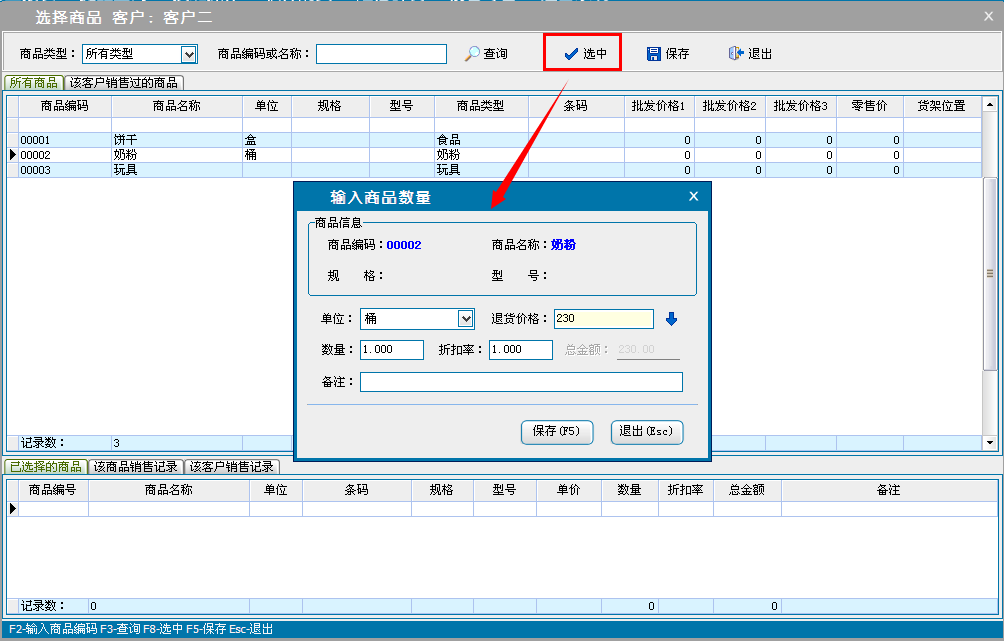Close the quantity input dialog with X

pos(693,197)
